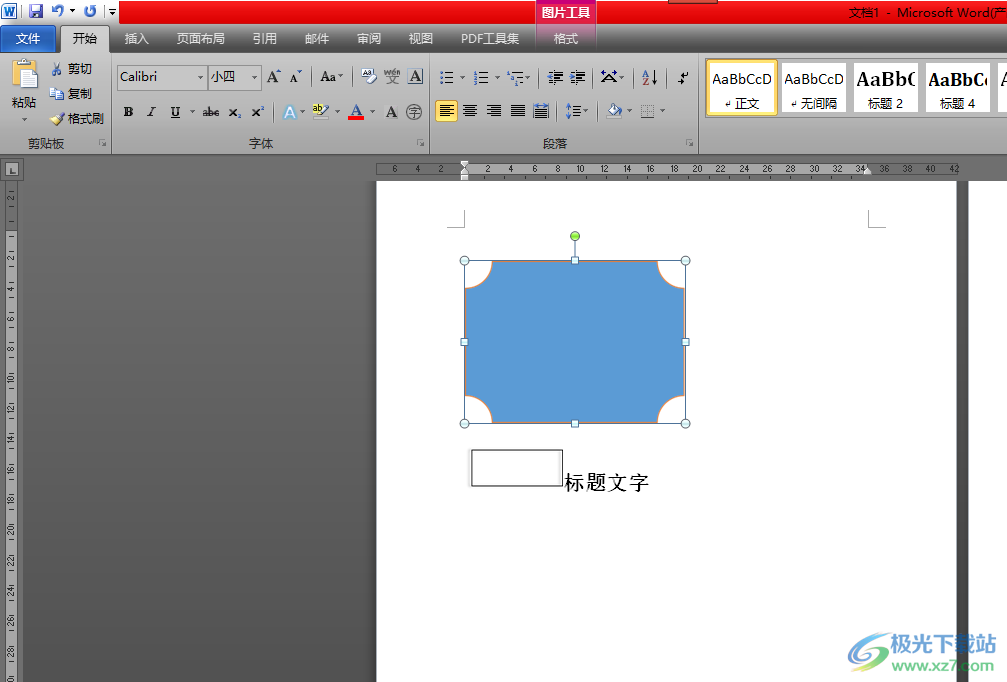The width and height of the screenshot is (1007, 682).
Task: Click the character border icon
Action: [416, 77]
